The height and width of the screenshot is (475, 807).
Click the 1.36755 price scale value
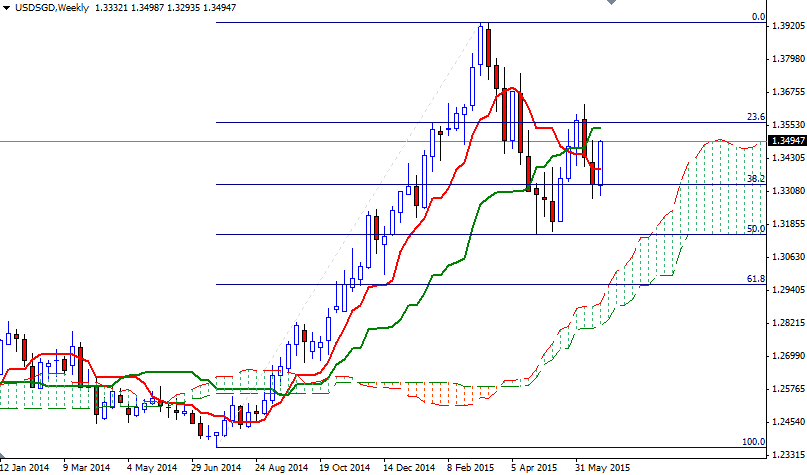[x=788, y=92]
